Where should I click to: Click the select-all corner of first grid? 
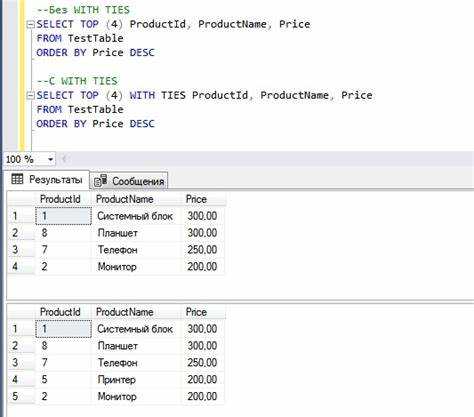[x=21, y=199]
